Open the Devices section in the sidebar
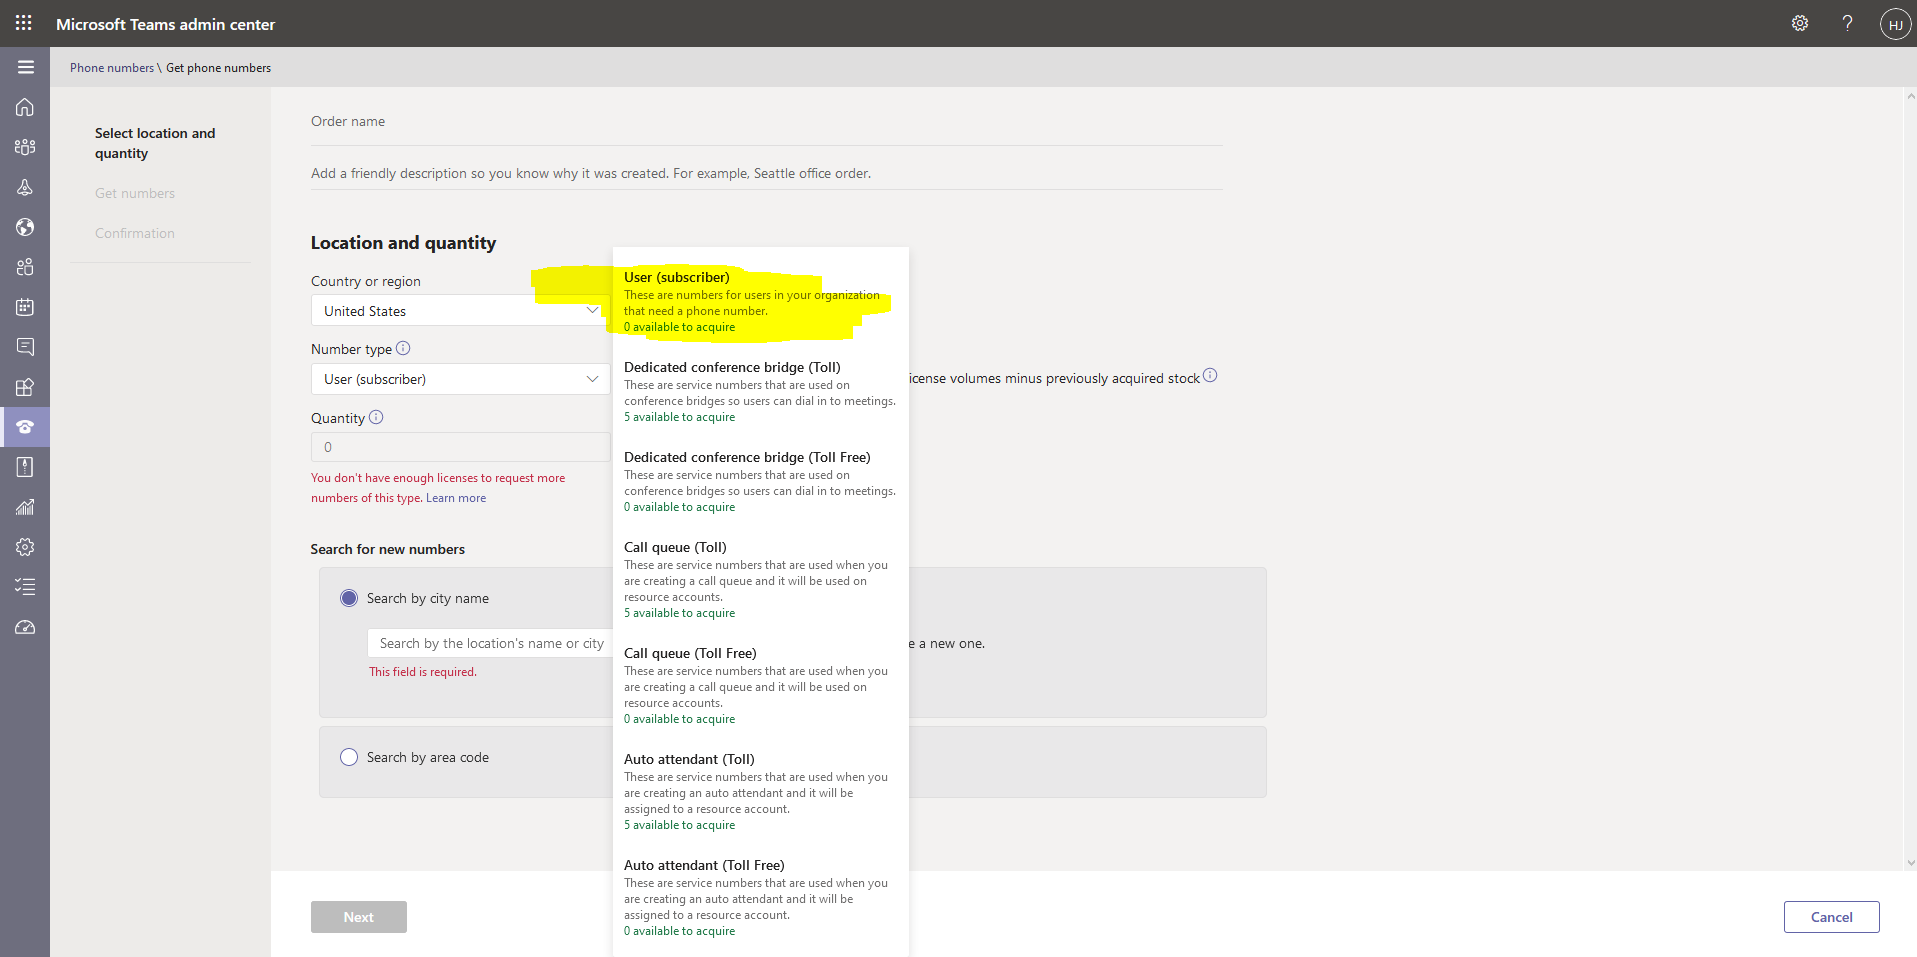 coord(25,187)
